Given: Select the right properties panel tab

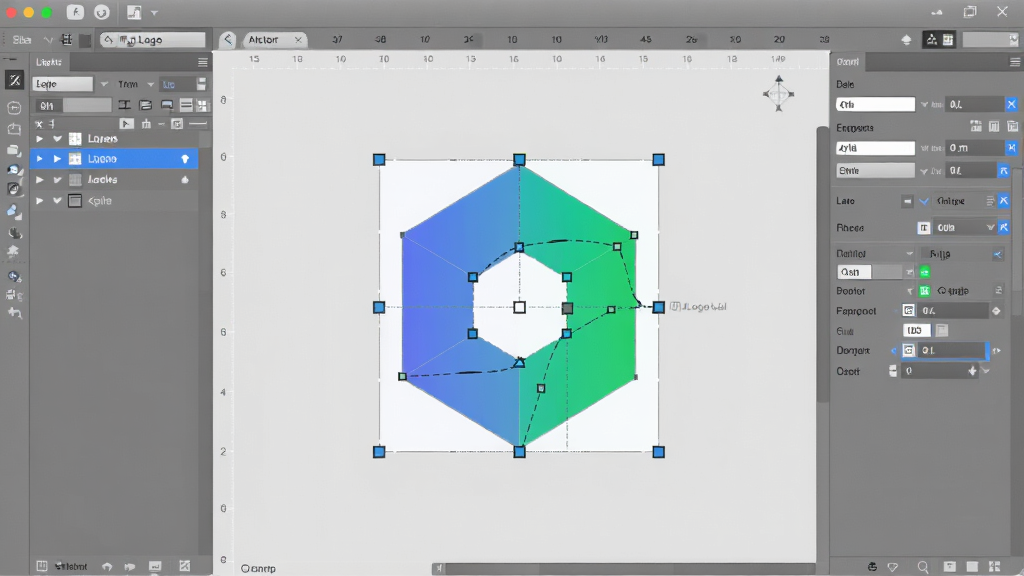Looking at the screenshot, I should tap(848, 62).
